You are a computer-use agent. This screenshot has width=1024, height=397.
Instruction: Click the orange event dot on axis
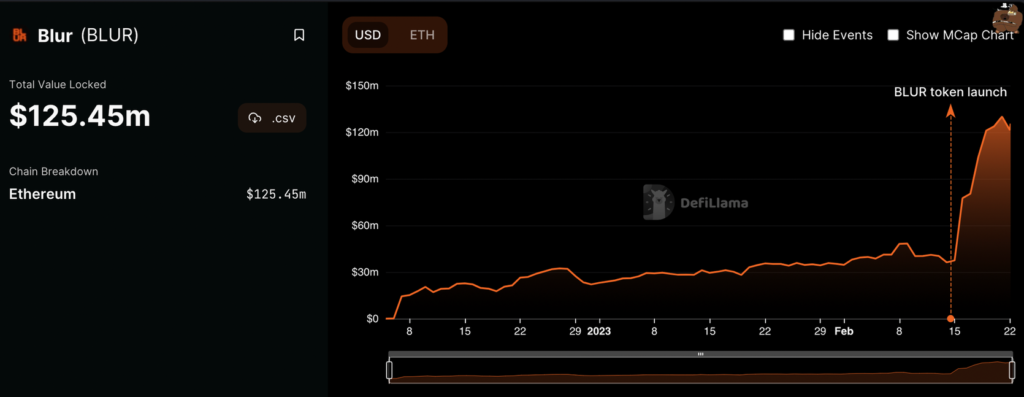[950, 319]
